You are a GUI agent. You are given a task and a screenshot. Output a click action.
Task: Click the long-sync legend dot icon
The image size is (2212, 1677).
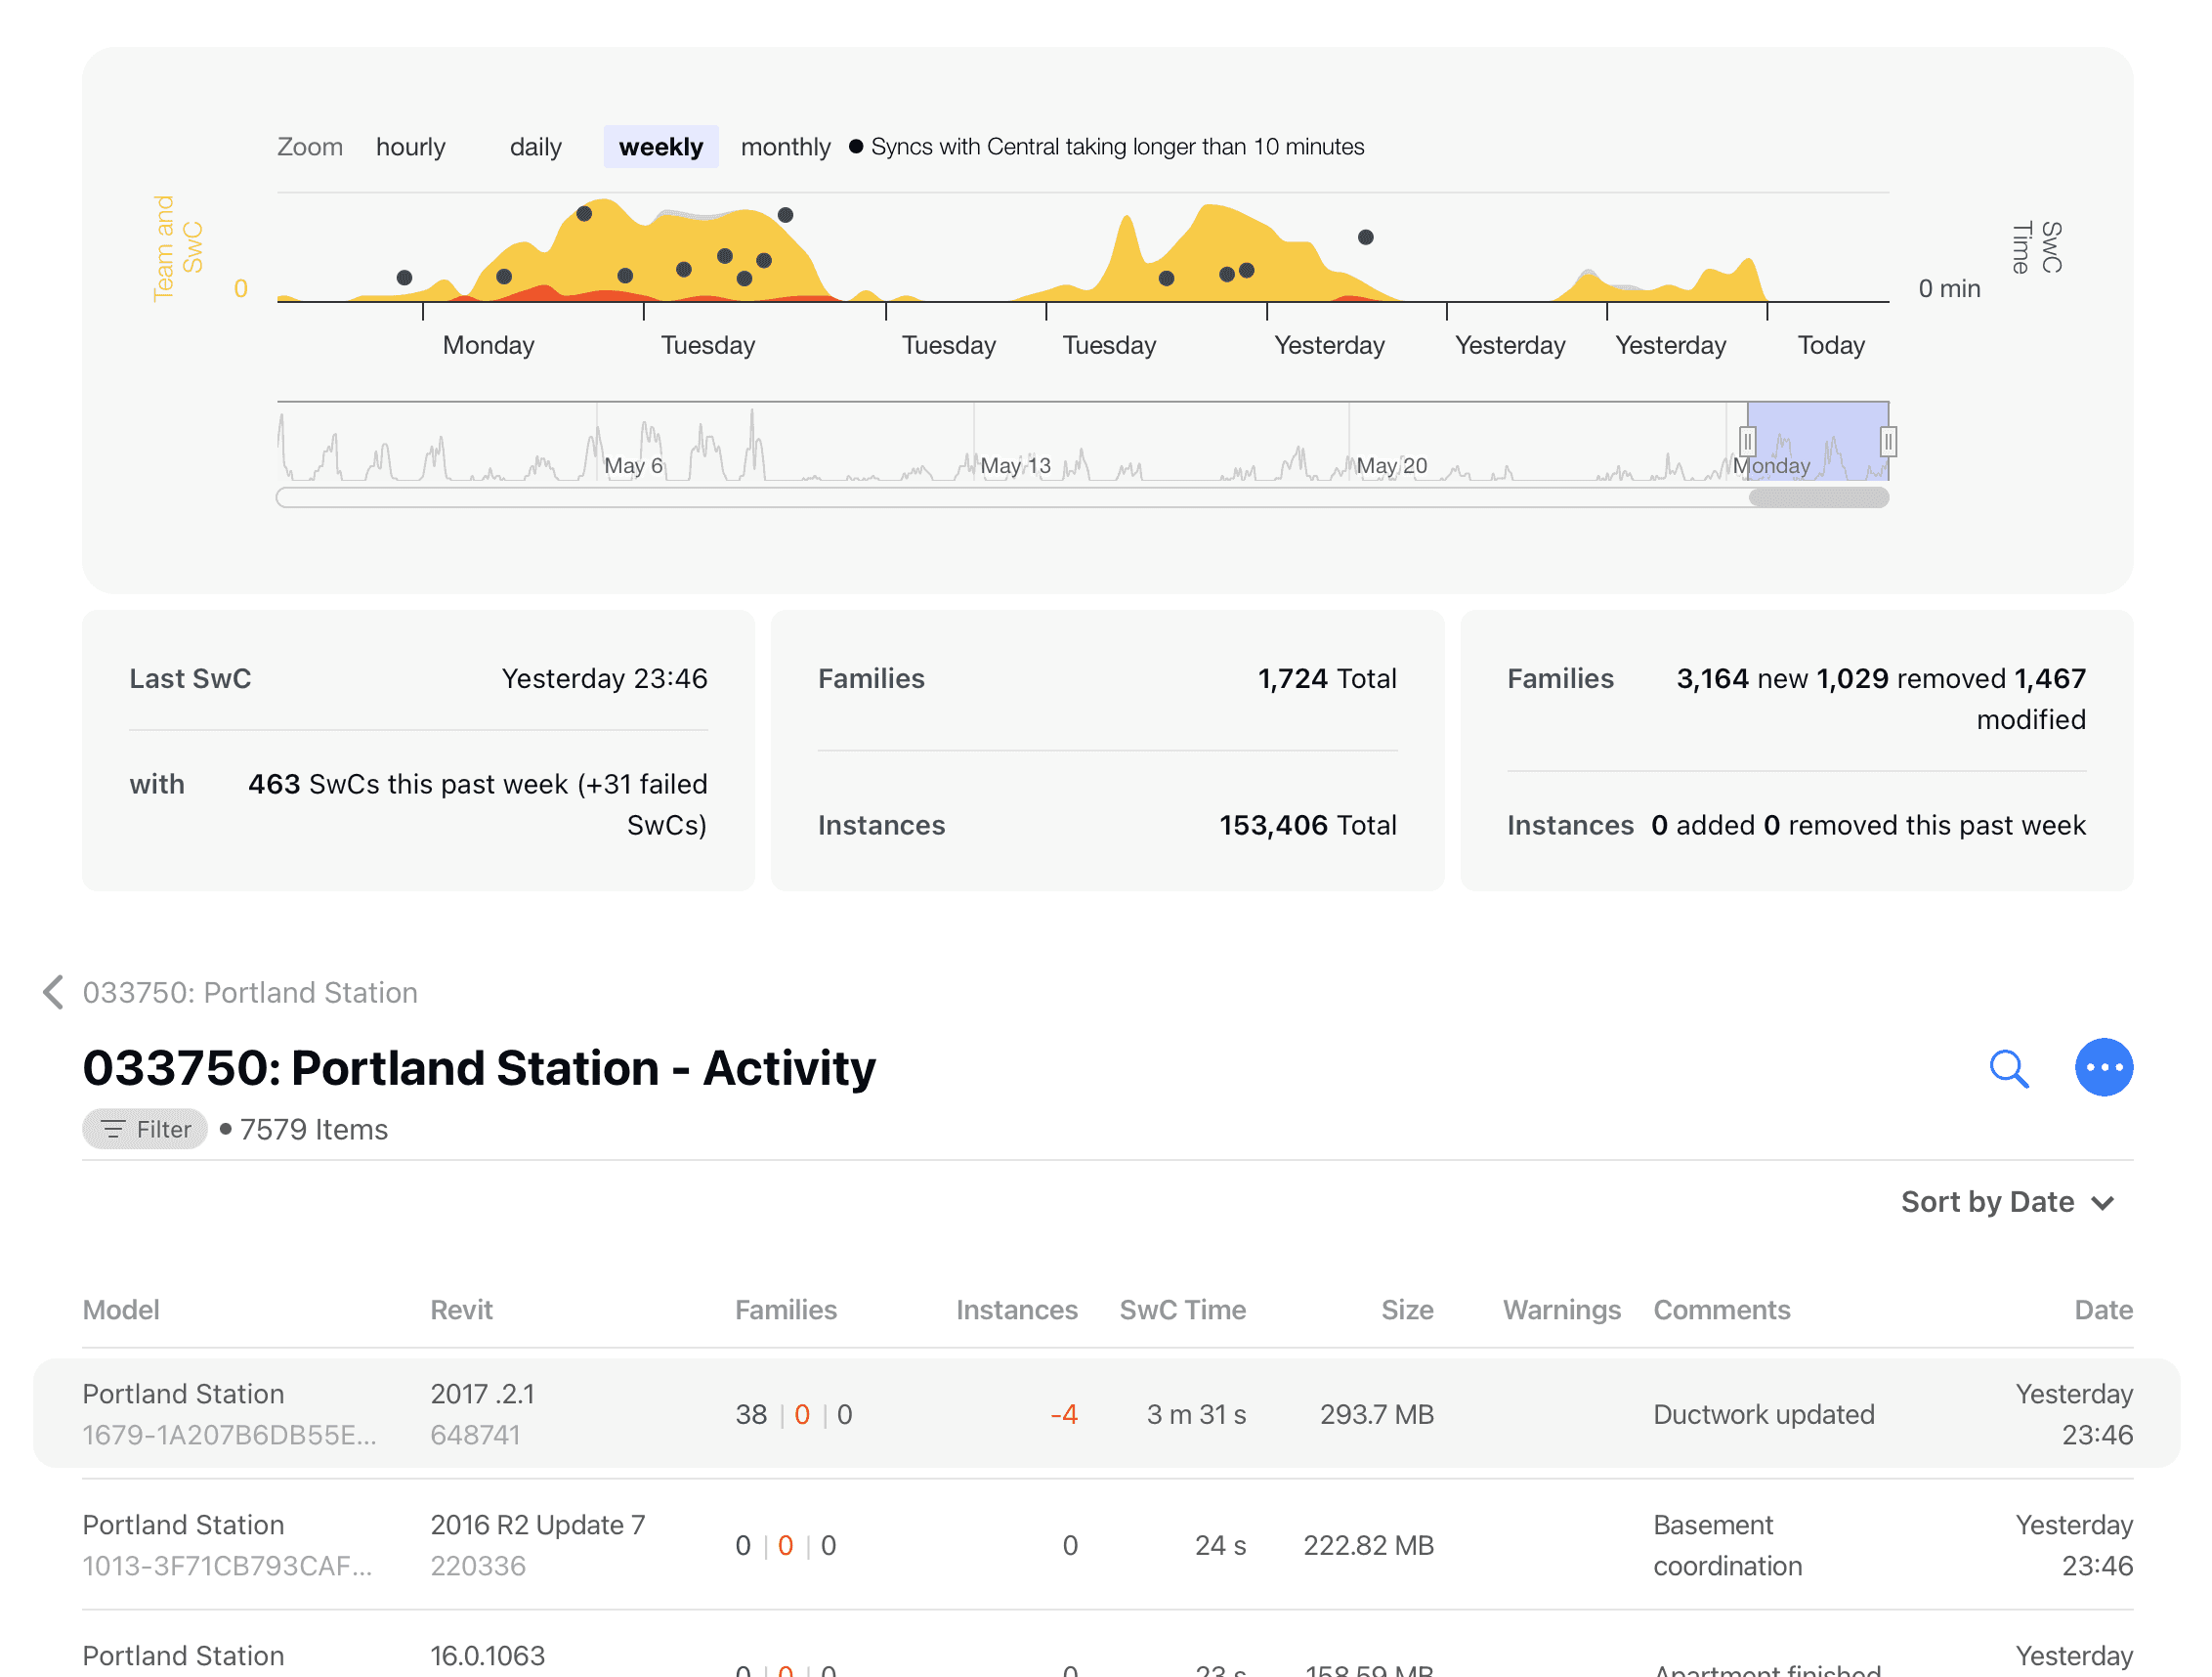coord(856,147)
